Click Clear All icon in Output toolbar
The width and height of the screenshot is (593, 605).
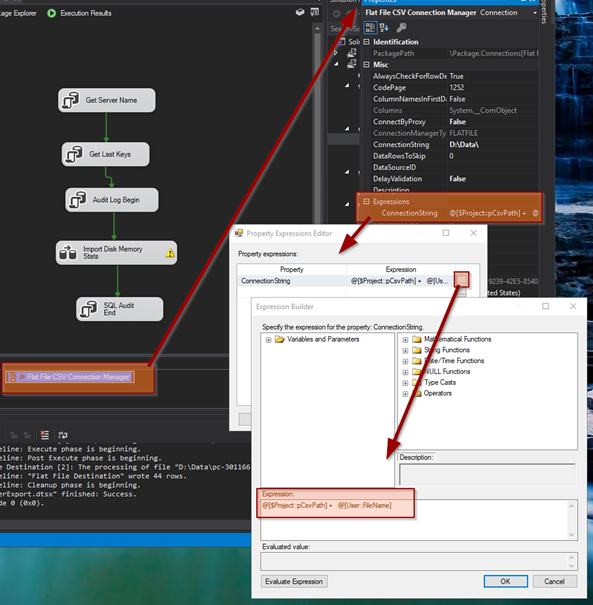pyautogui.click(x=45, y=435)
